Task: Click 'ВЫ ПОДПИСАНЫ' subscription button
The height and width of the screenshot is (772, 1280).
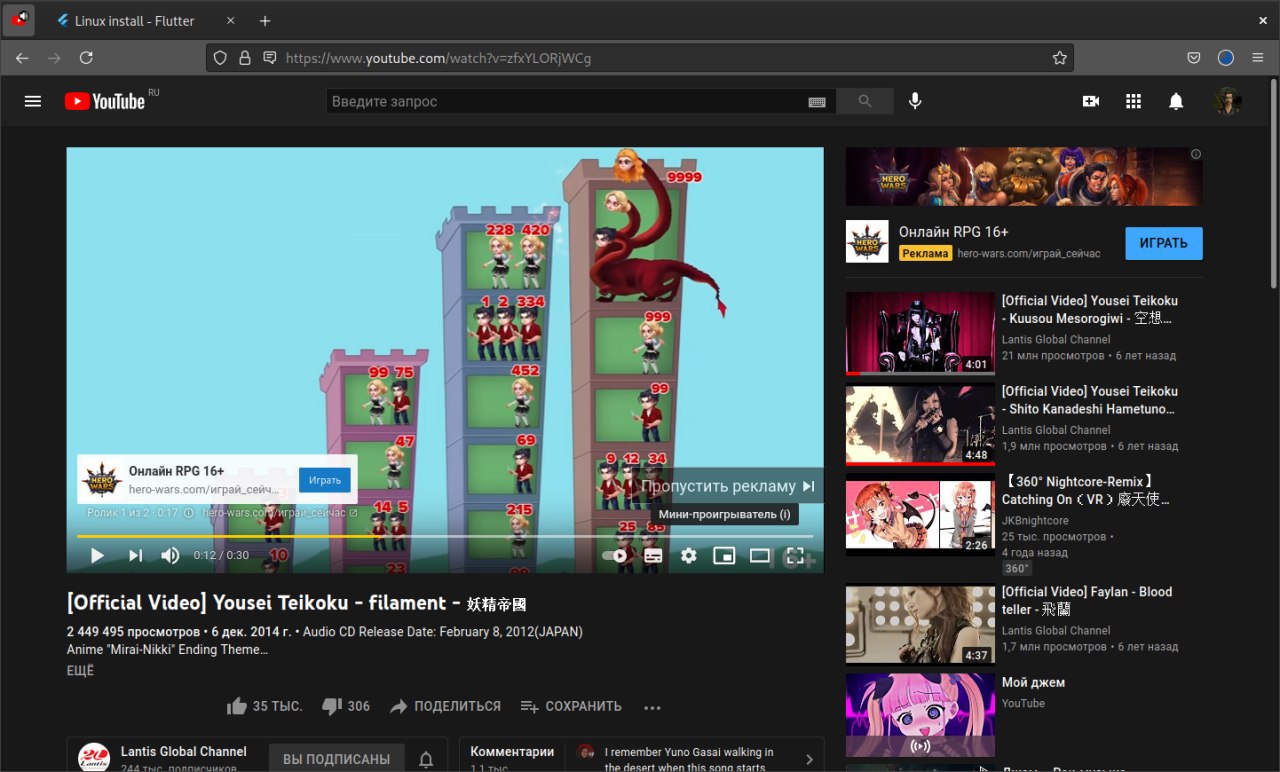Action: pyautogui.click(x=337, y=759)
